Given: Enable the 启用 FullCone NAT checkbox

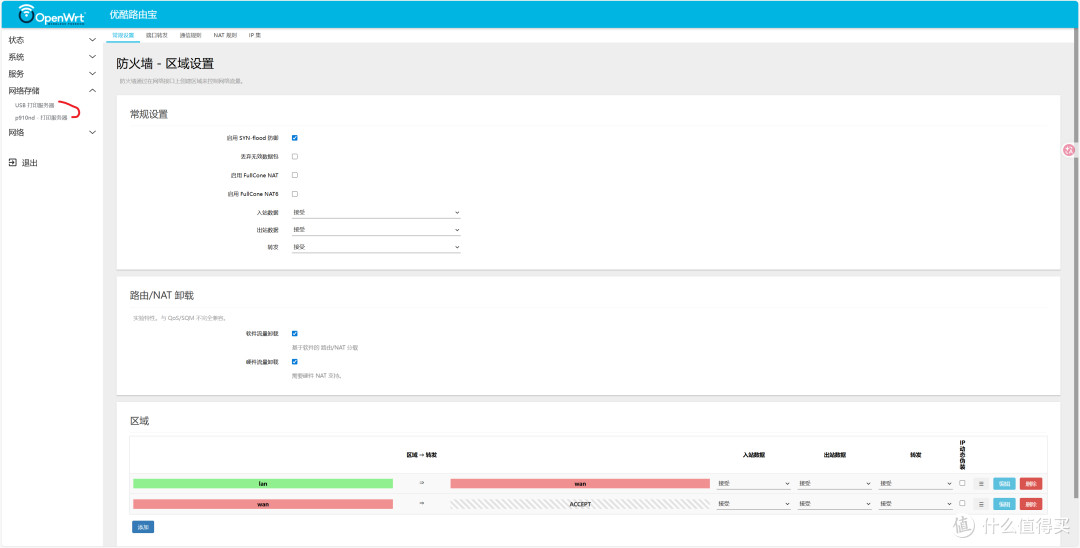Looking at the screenshot, I should pos(295,175).
